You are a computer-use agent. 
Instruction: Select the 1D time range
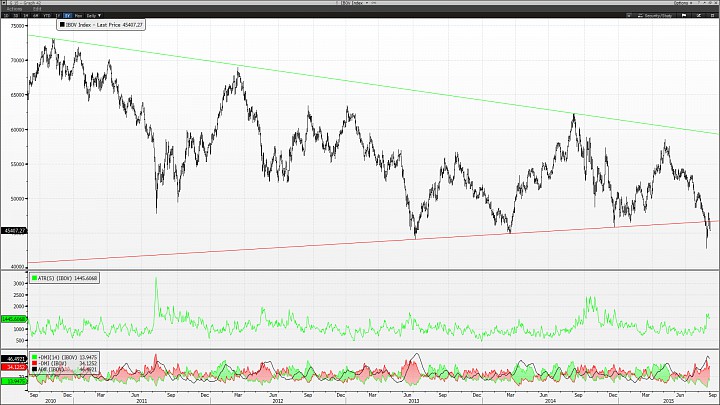click(6, 16)
